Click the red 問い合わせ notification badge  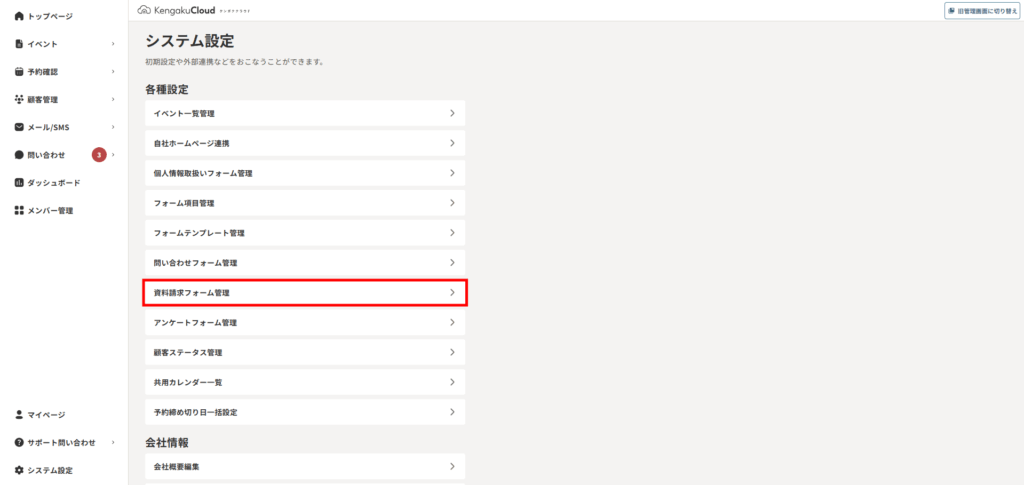point(99,155)
